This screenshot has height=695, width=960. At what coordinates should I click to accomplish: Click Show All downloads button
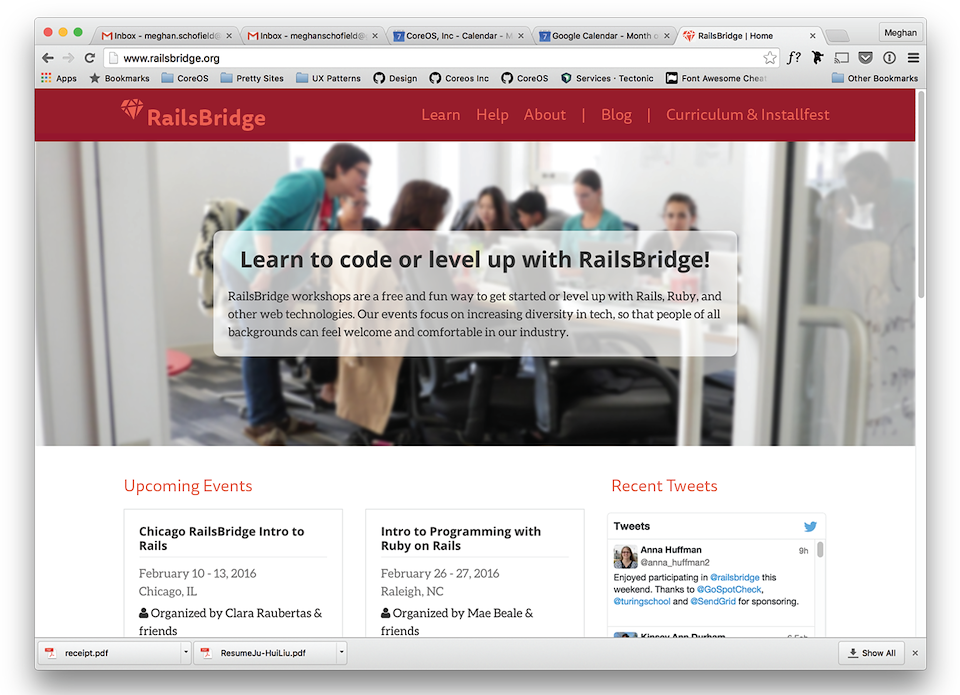[x=871, y=653]
